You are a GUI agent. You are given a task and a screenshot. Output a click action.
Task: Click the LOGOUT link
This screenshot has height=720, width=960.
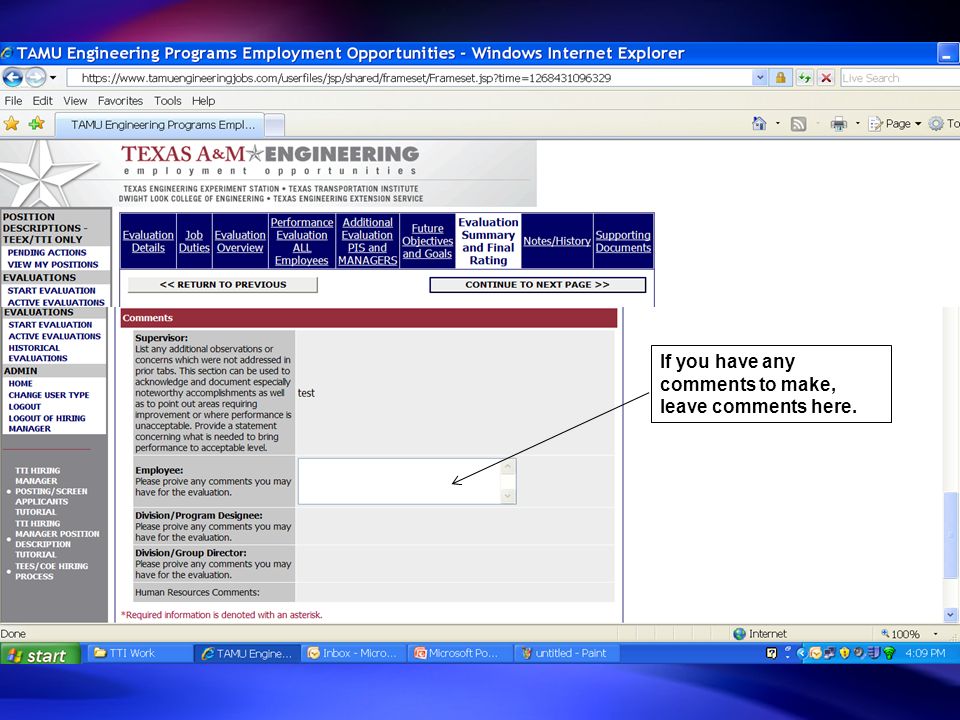(x=24, y=407)
